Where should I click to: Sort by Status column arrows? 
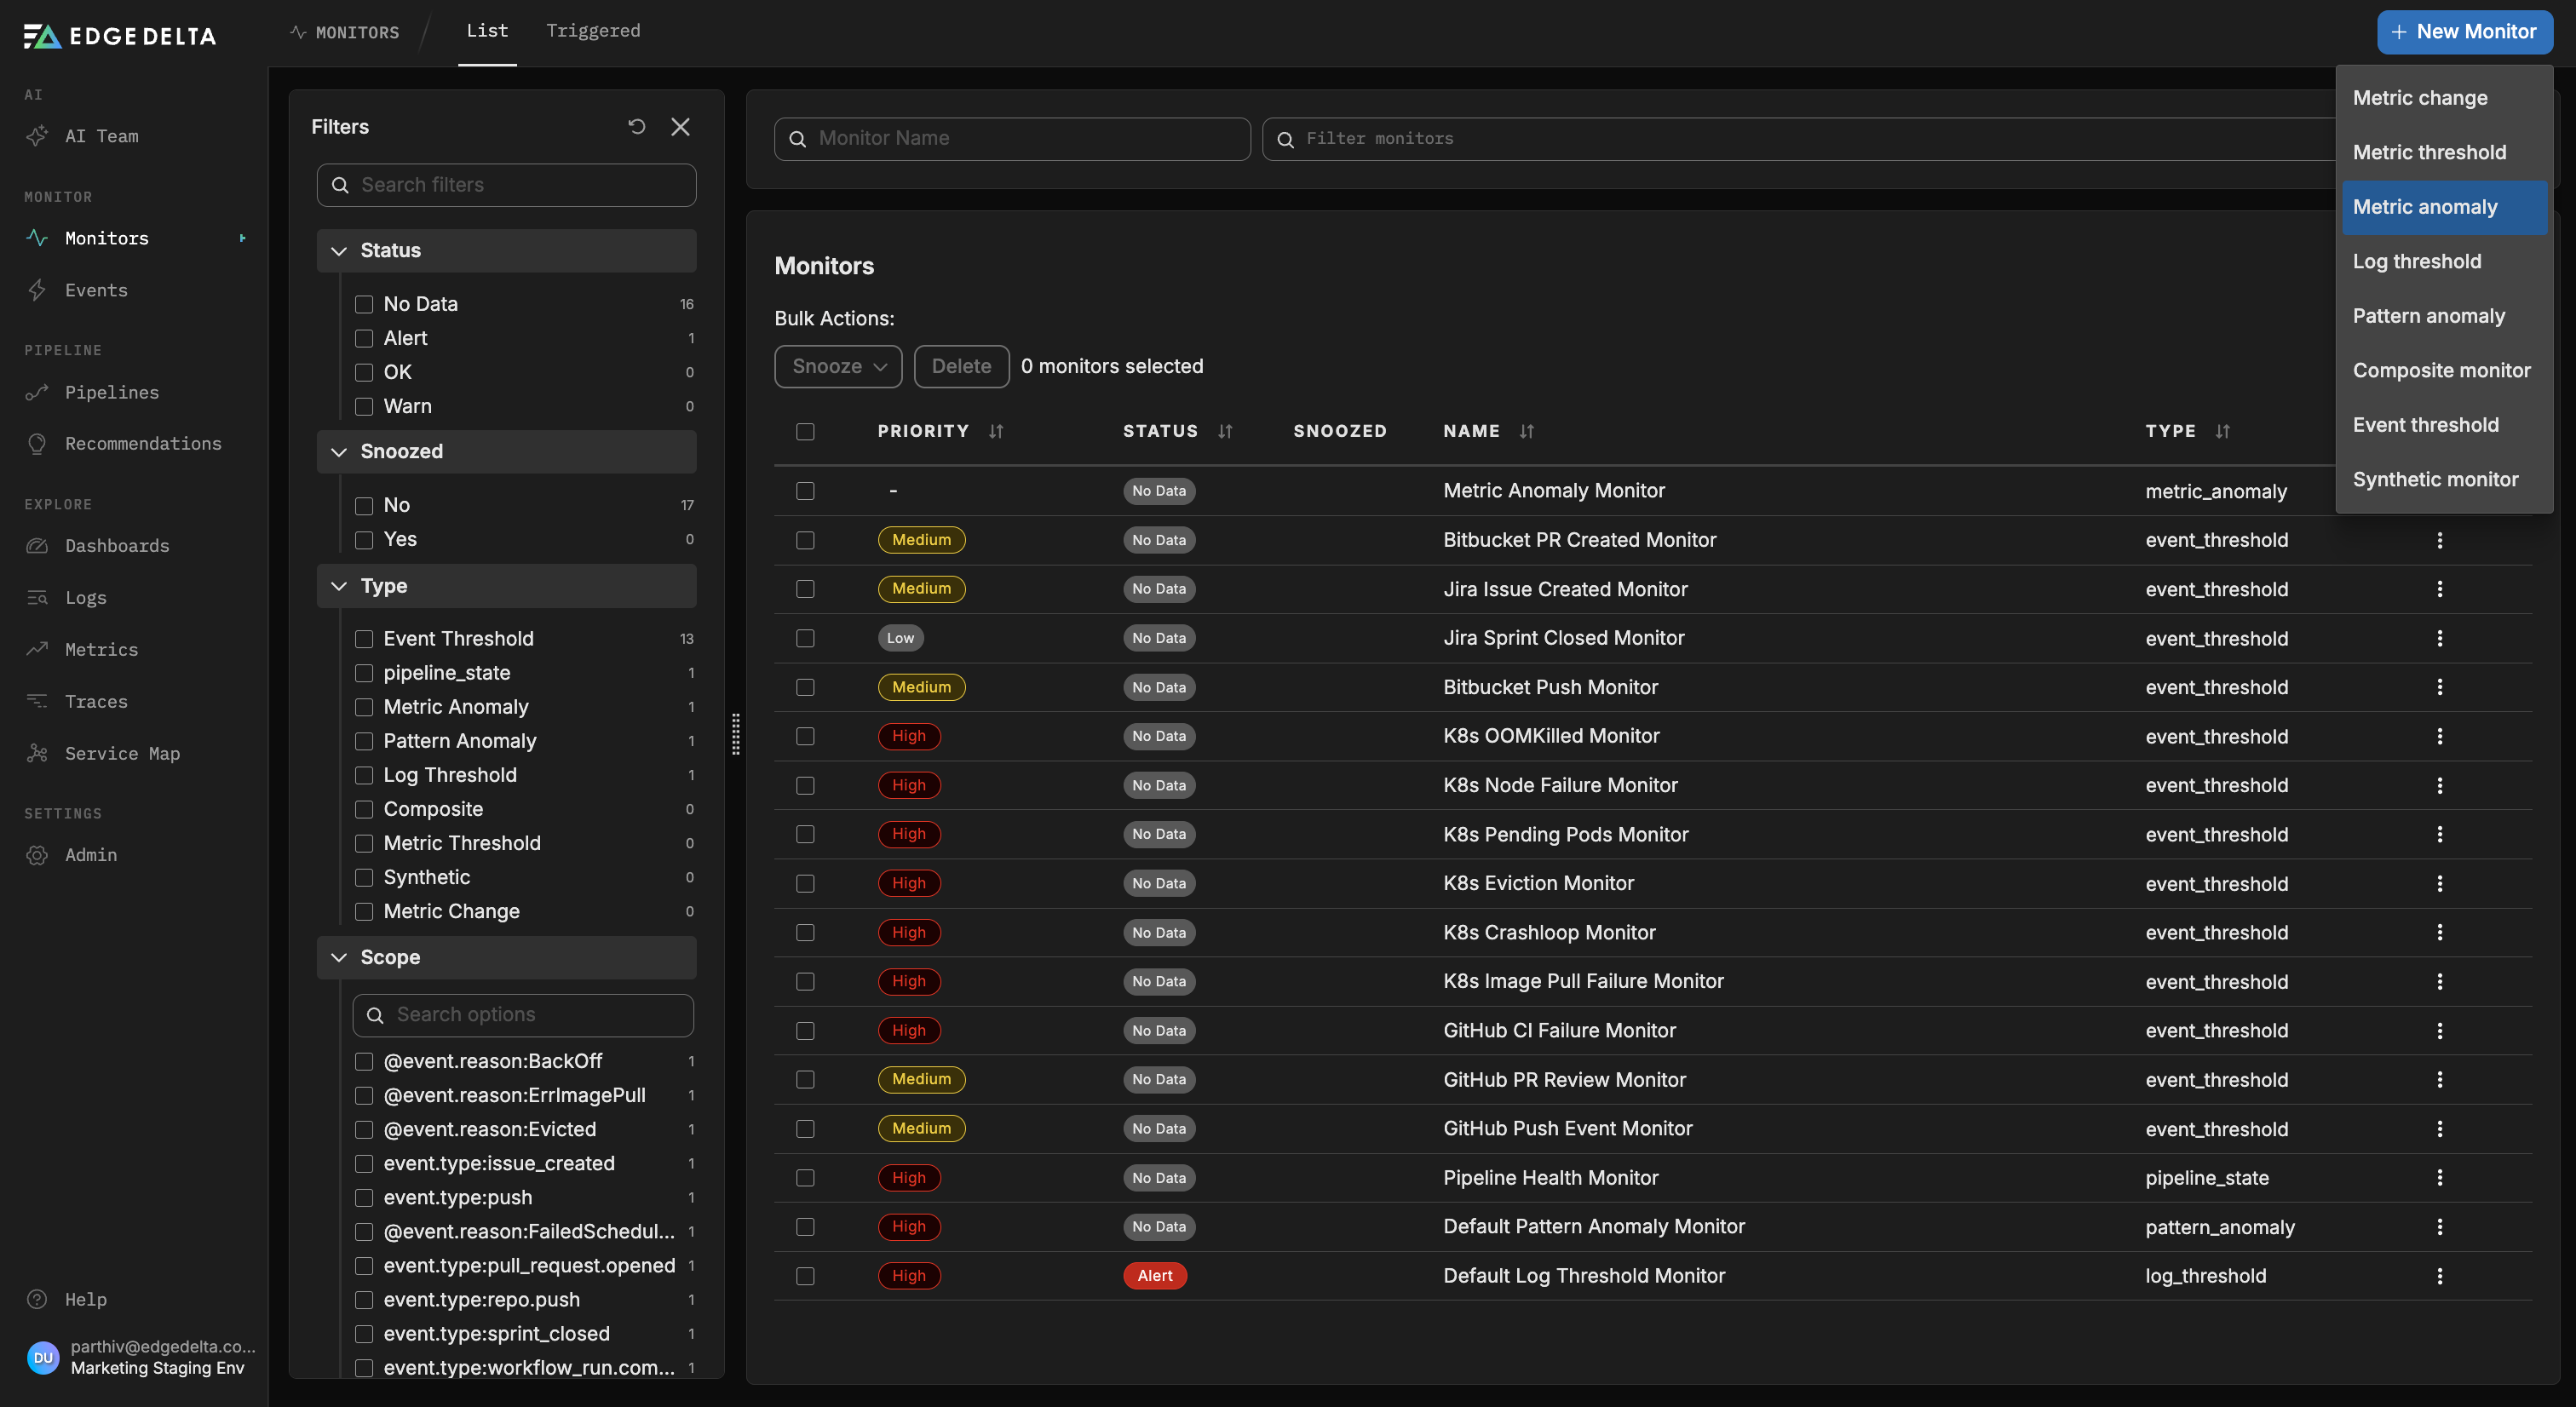click(x=1225, y=431)
